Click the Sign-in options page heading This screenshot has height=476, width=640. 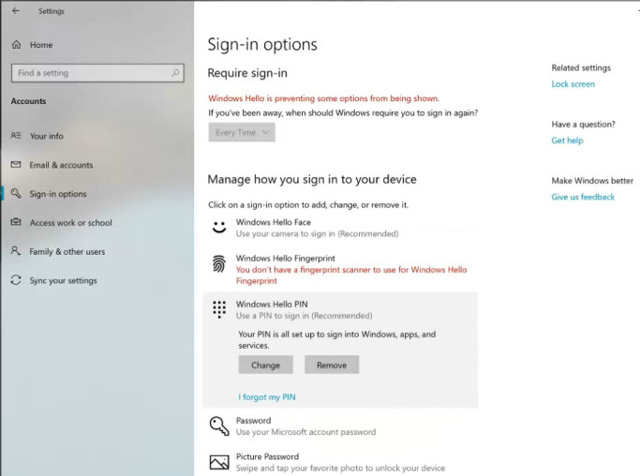[262, 44]
